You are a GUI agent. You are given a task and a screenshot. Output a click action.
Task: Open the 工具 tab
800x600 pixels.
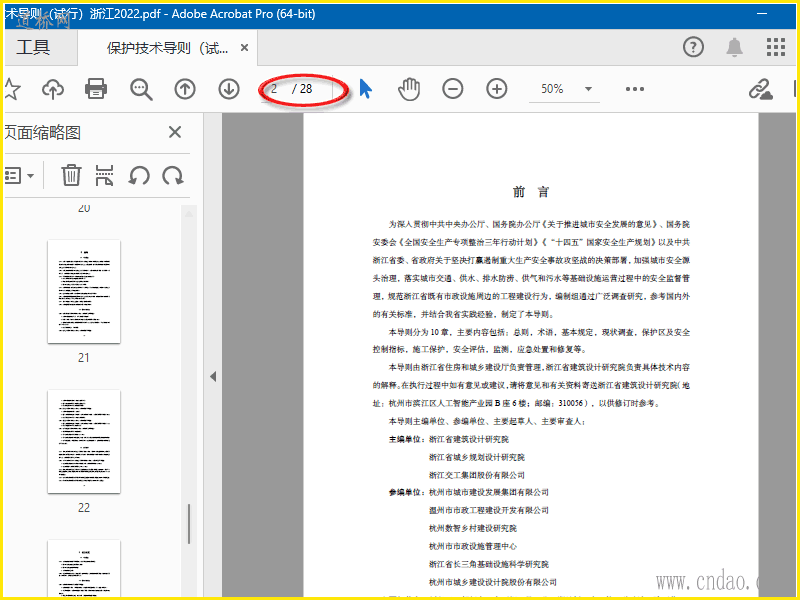point(33,47)
